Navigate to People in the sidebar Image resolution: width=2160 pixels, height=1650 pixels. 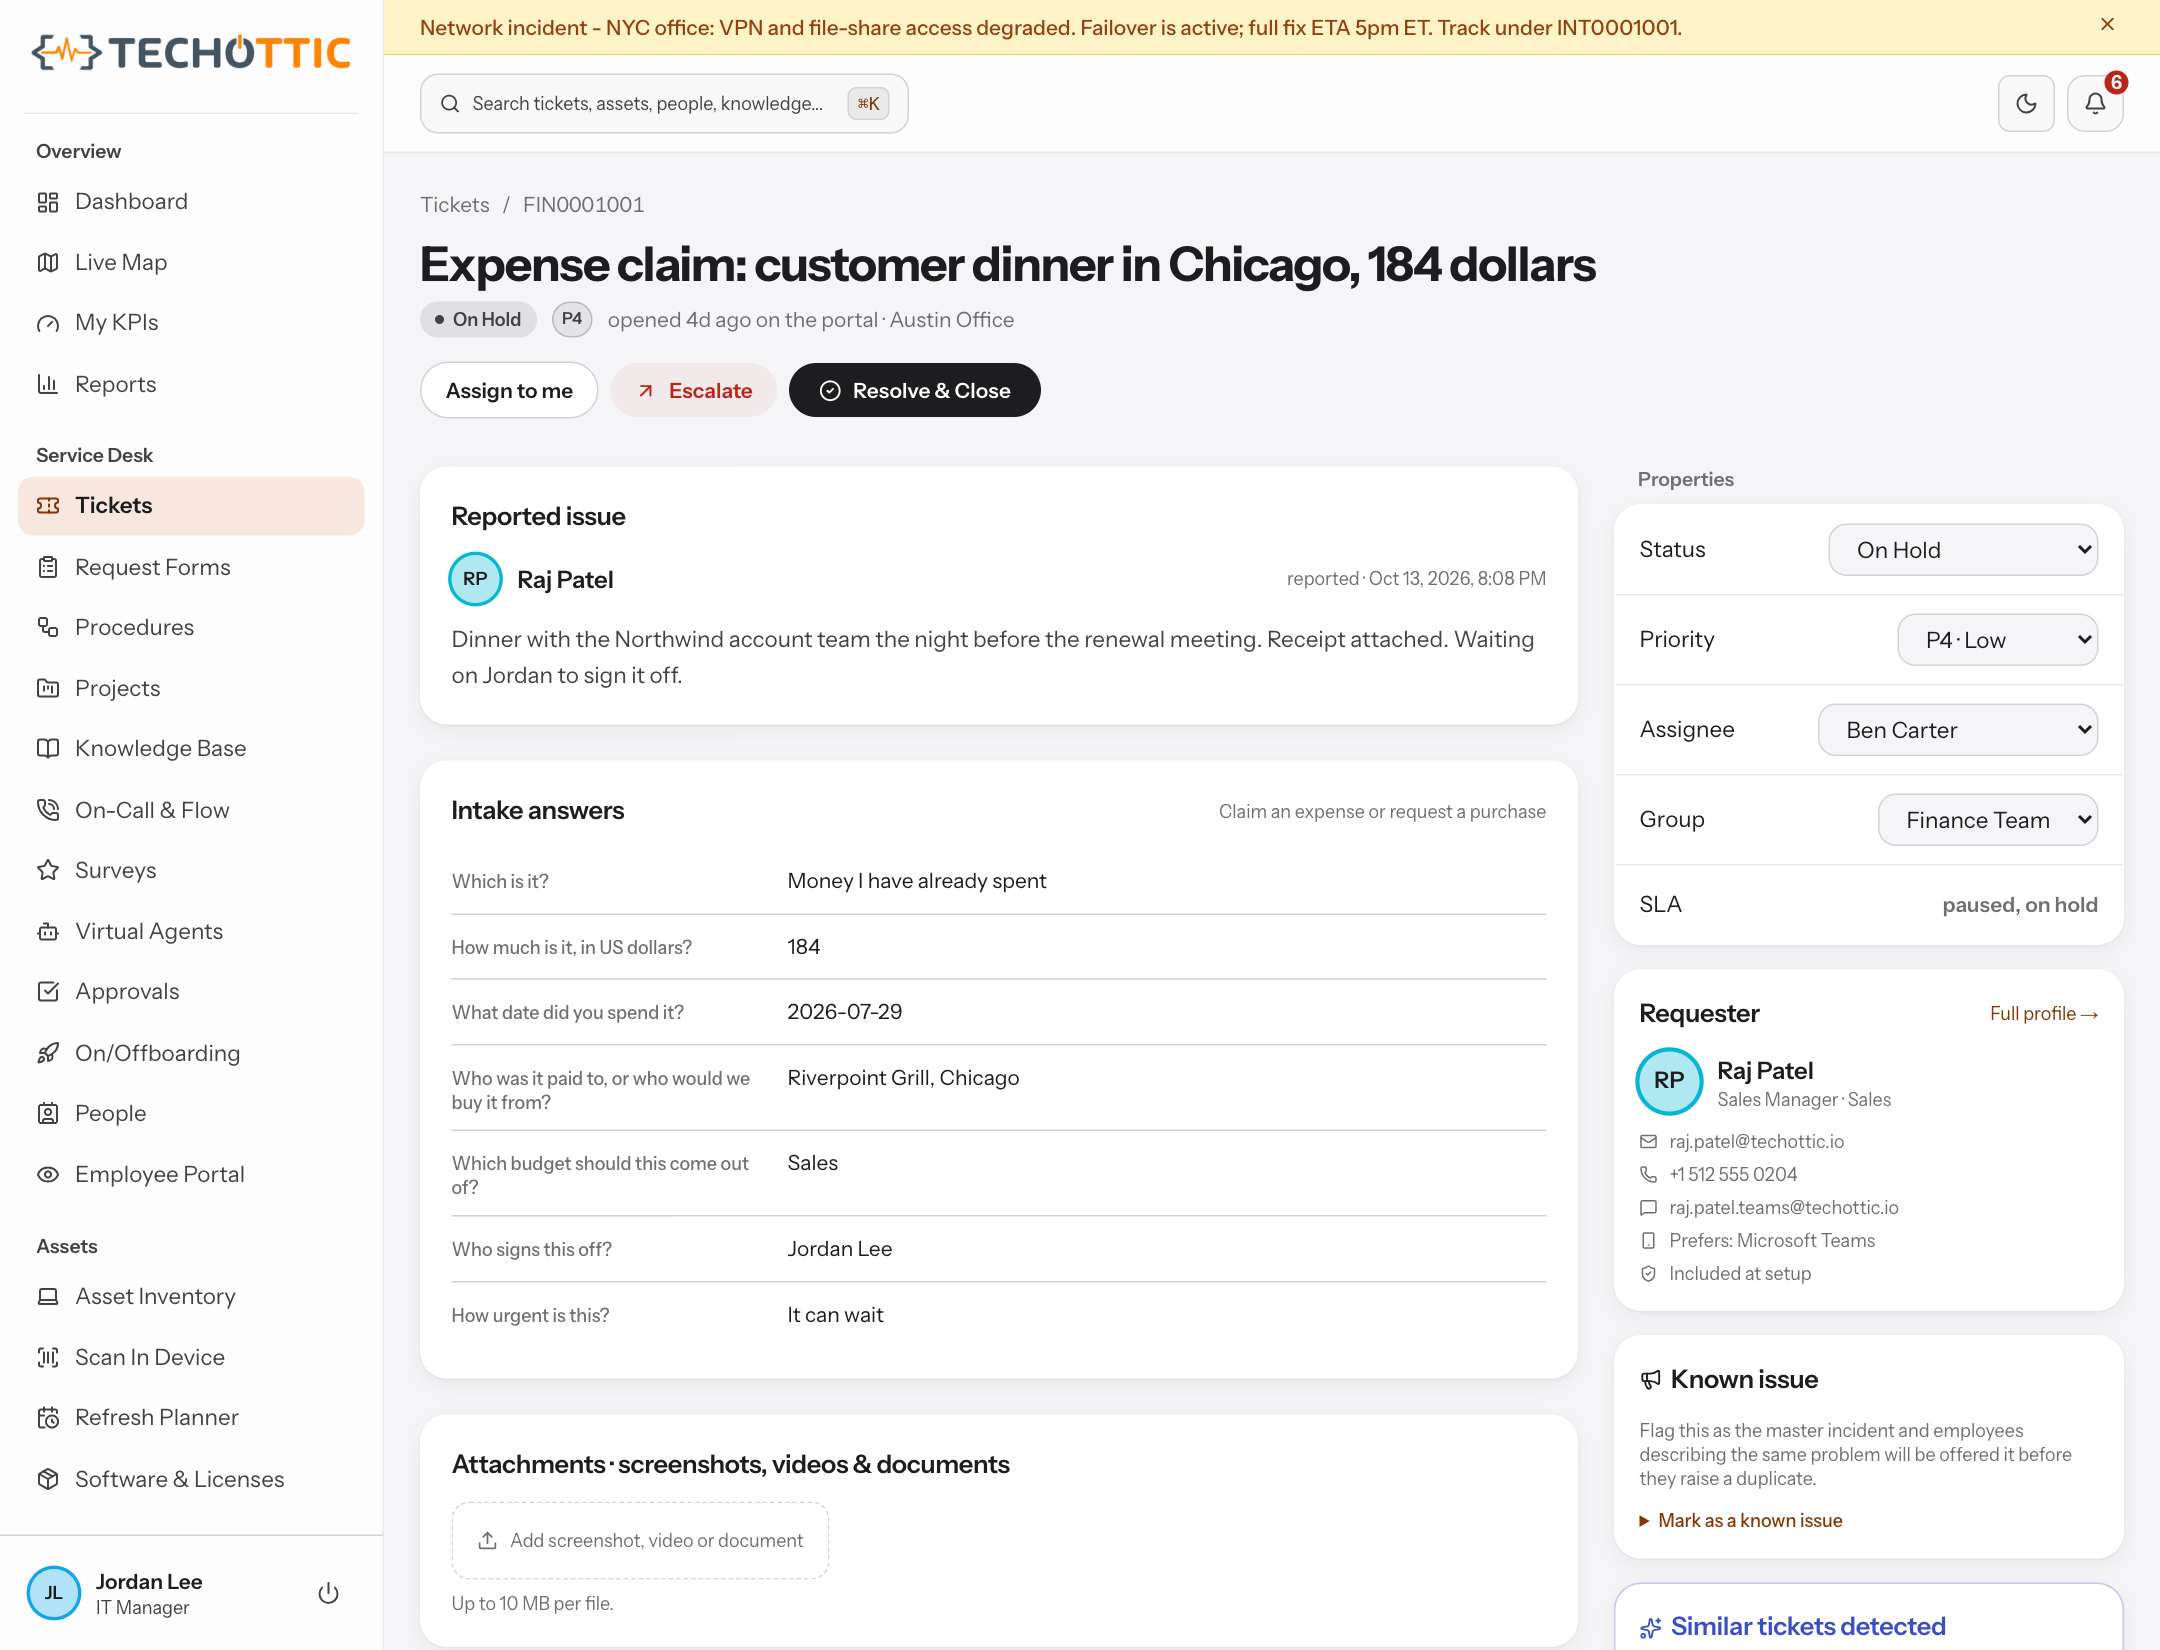(191, 1113)
